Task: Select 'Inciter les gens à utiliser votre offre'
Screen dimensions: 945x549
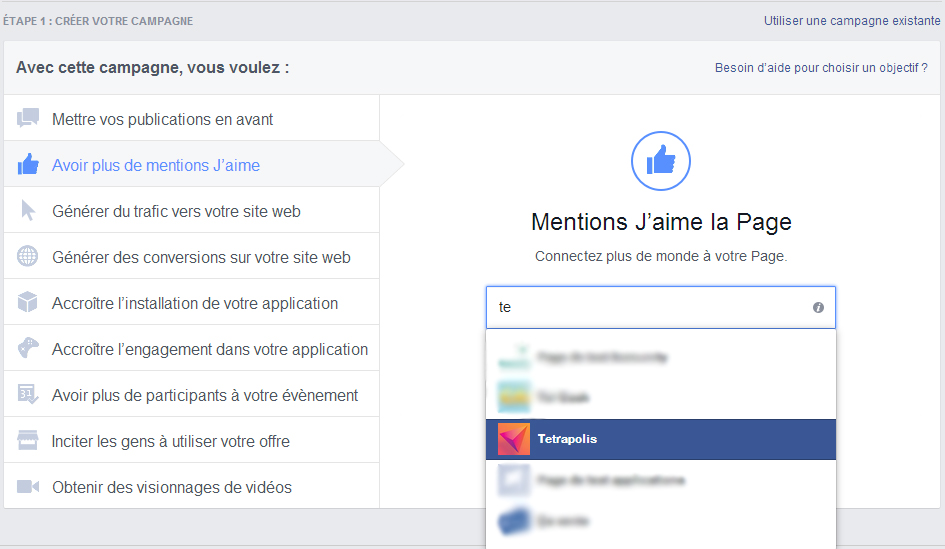Action: click(192, 441)
